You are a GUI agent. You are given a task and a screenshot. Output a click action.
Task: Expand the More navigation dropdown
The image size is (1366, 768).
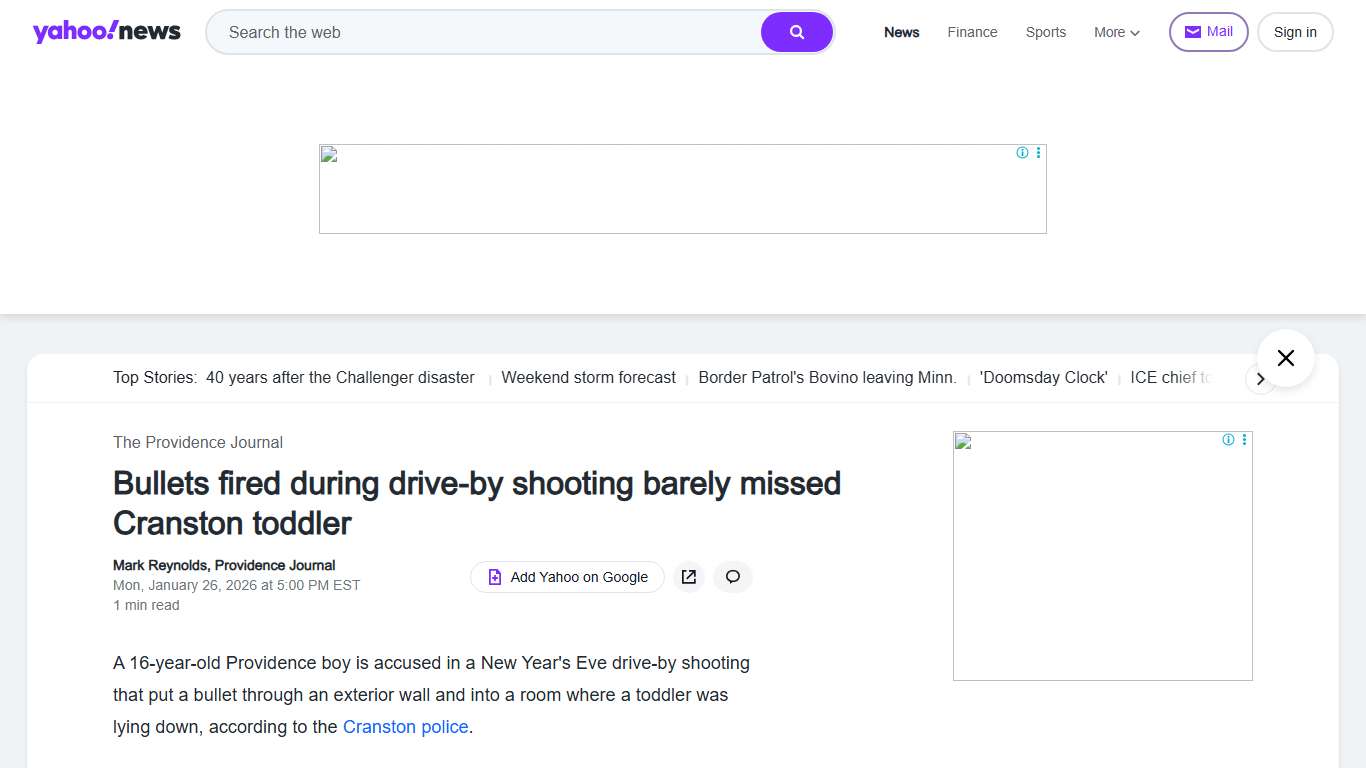click(x=1116, y=32)
